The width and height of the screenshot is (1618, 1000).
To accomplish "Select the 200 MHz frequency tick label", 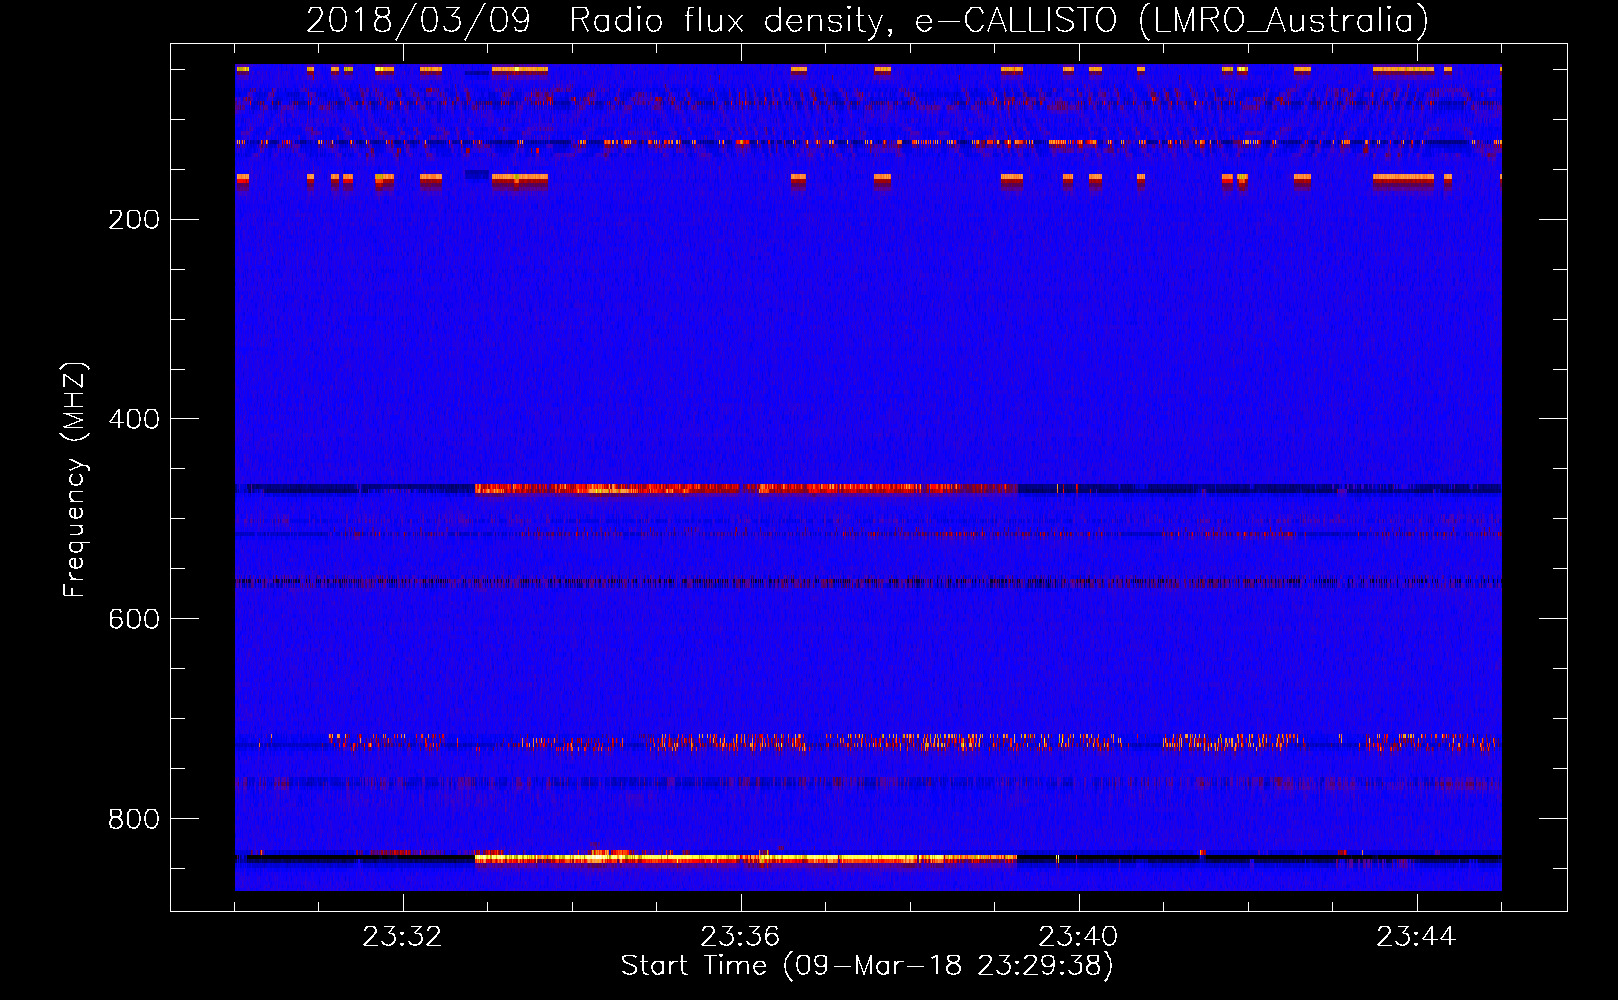I will tap(134, 219).
